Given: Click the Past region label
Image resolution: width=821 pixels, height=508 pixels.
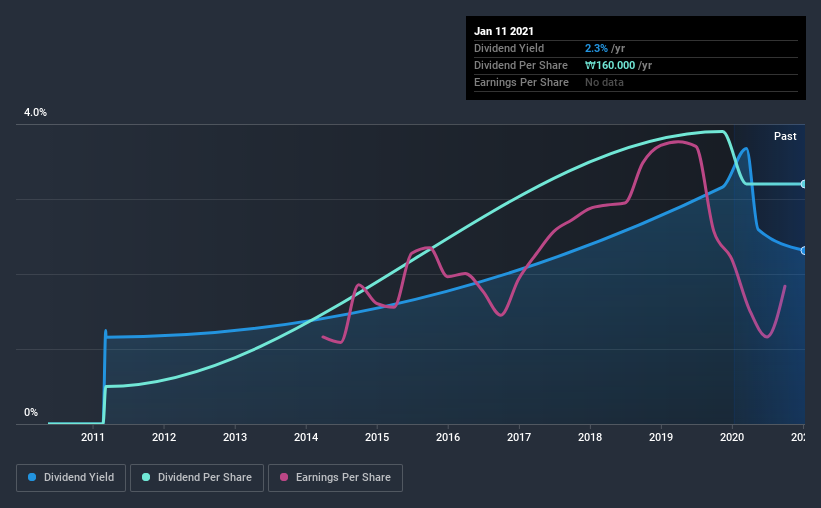Looking at the screenshot, I should click(785, 136).
